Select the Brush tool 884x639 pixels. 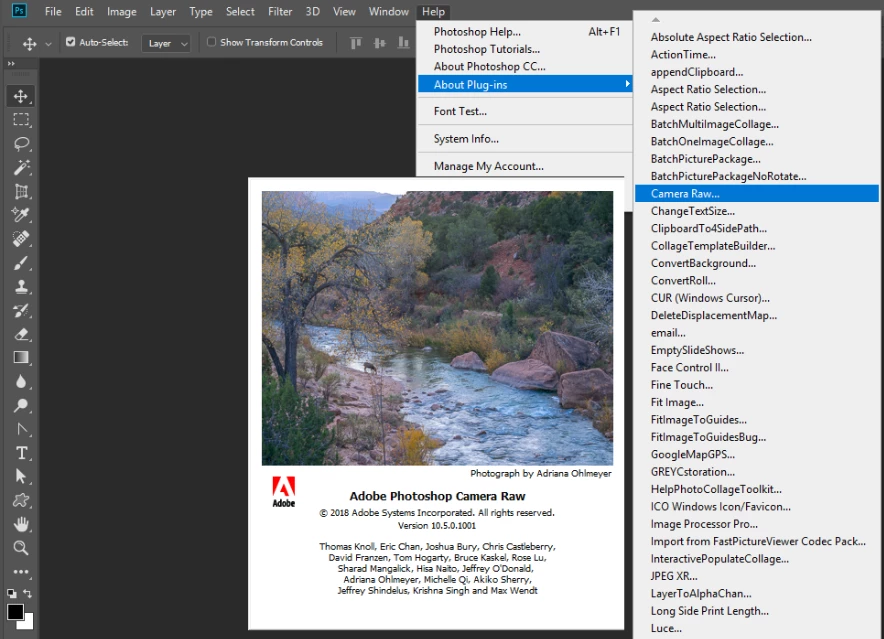(21, 263)
